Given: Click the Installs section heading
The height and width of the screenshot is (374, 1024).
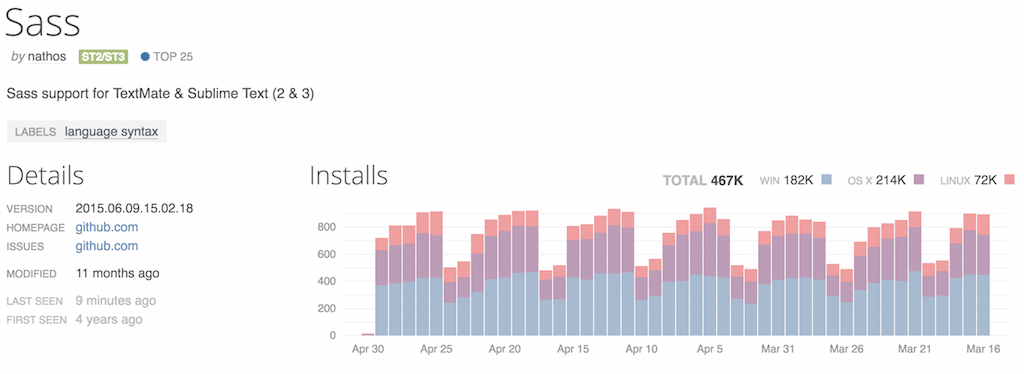Looking at the screenshot, I should coord(349,176).
